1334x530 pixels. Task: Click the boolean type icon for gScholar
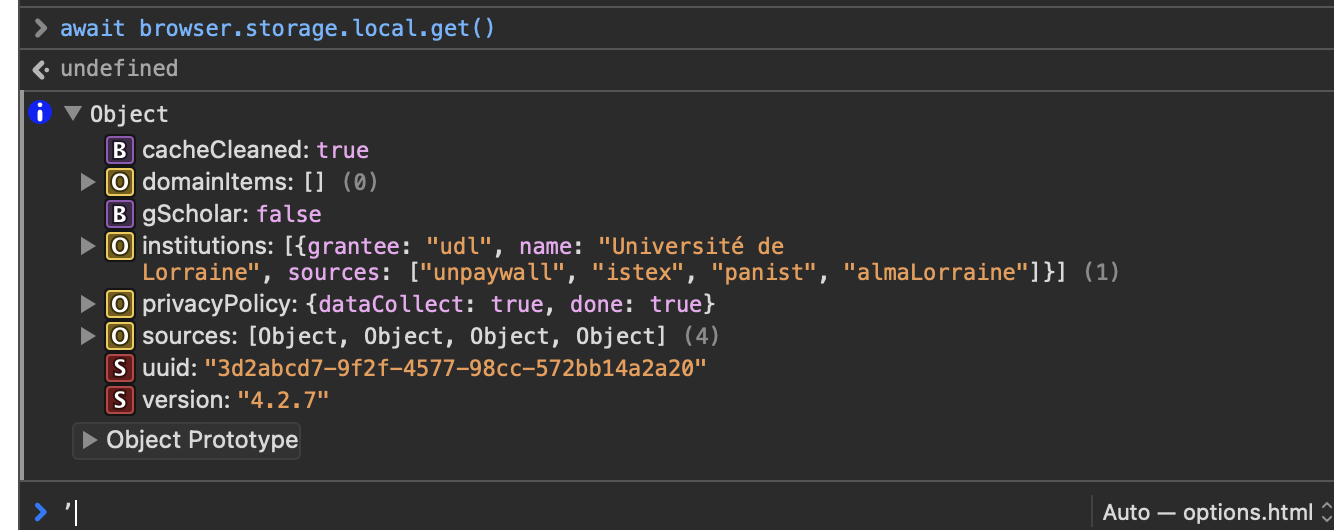(x=120, y=213)
